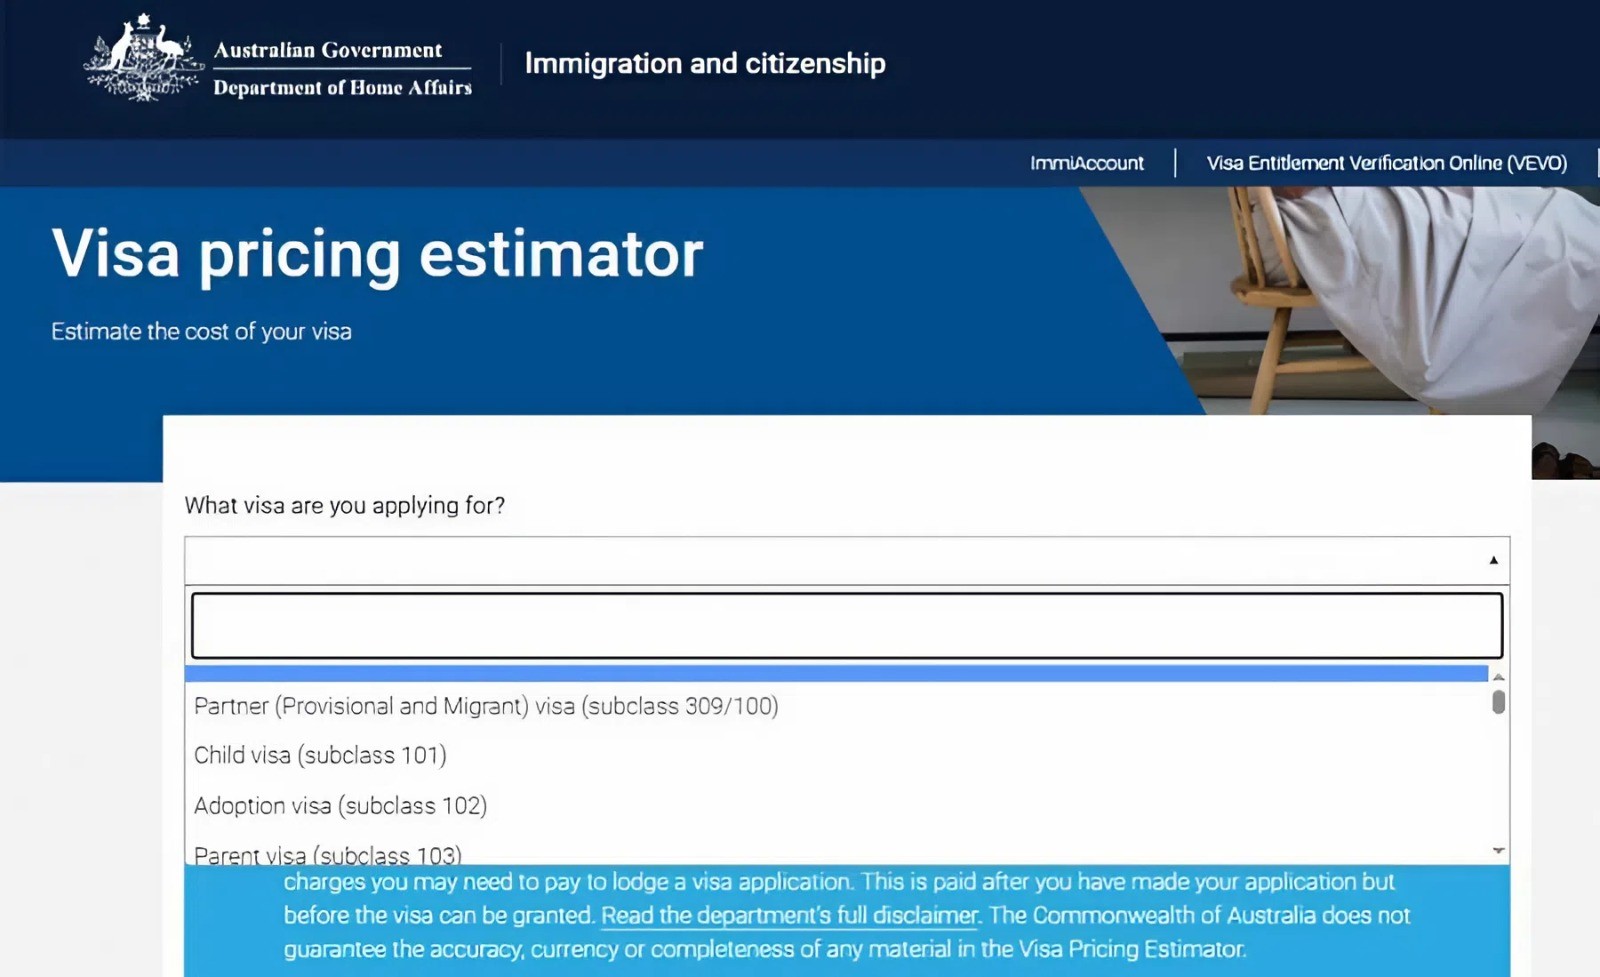This screenshot has height=977, width=1600.
Task: Click the visa search input field
Action: coord(847,626)
